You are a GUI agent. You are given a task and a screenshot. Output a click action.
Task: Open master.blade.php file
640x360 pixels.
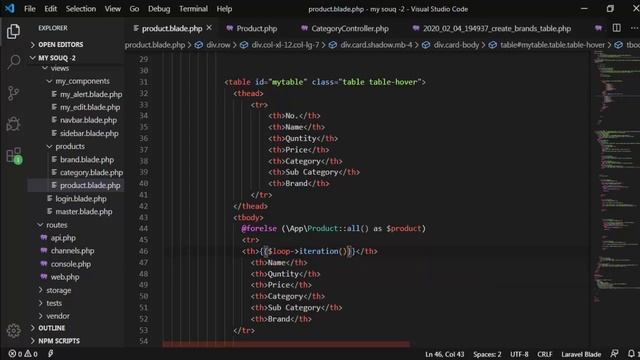84,211
